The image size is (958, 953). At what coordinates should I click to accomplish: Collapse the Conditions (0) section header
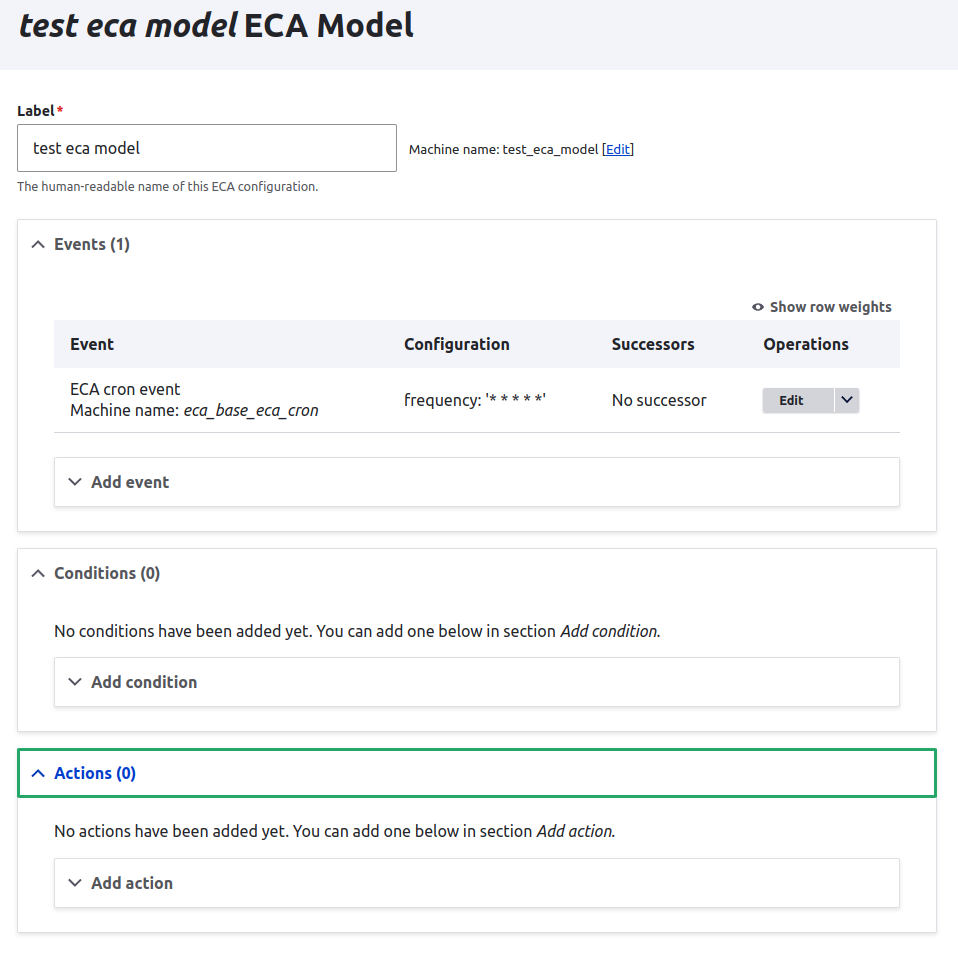coord(107,573)
